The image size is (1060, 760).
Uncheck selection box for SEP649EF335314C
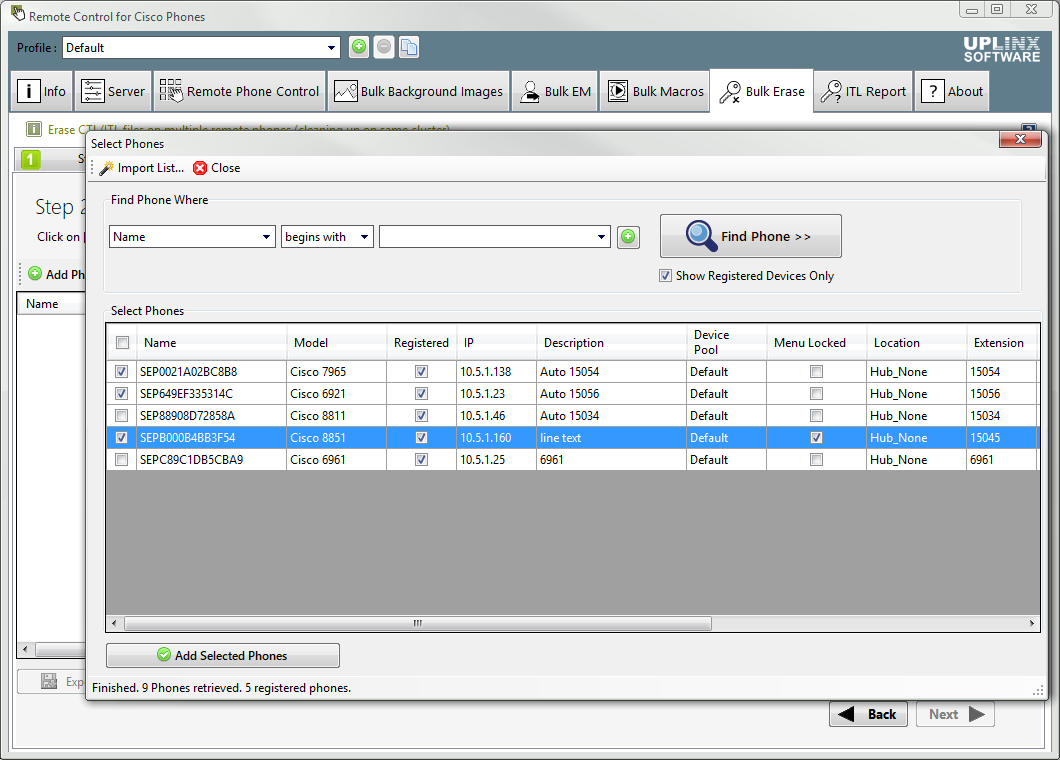pyautogui.click(x=122, y=394)
